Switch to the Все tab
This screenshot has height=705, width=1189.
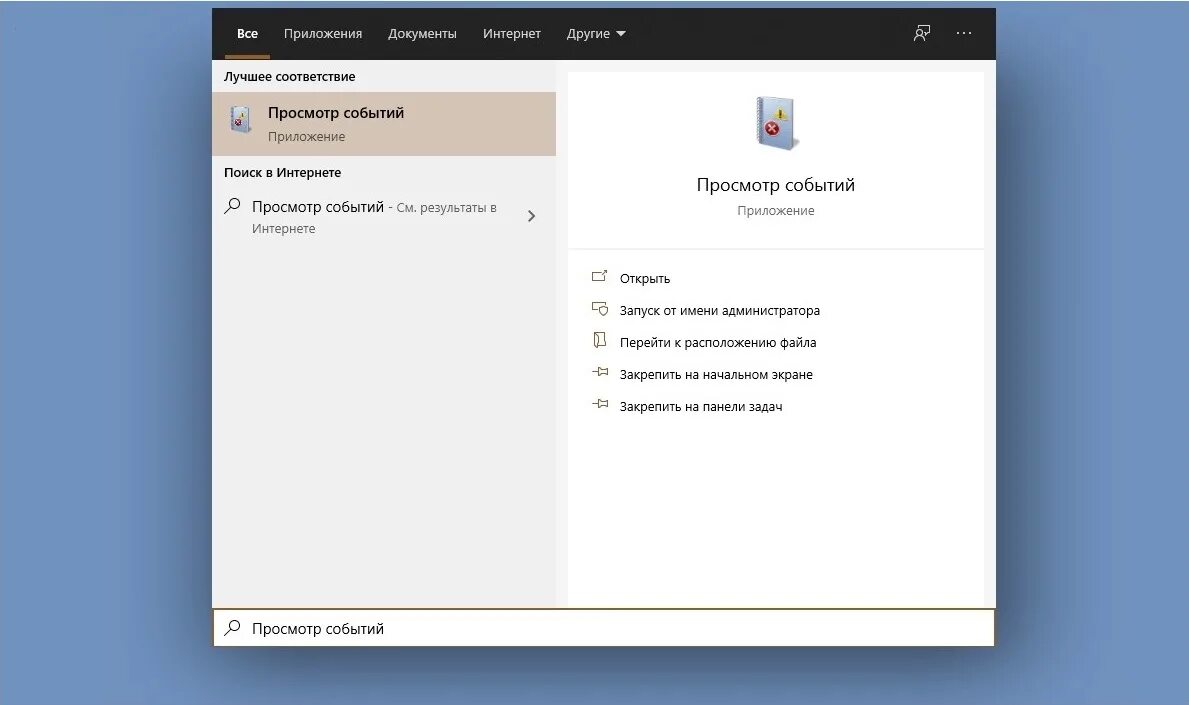pos(247,33)
